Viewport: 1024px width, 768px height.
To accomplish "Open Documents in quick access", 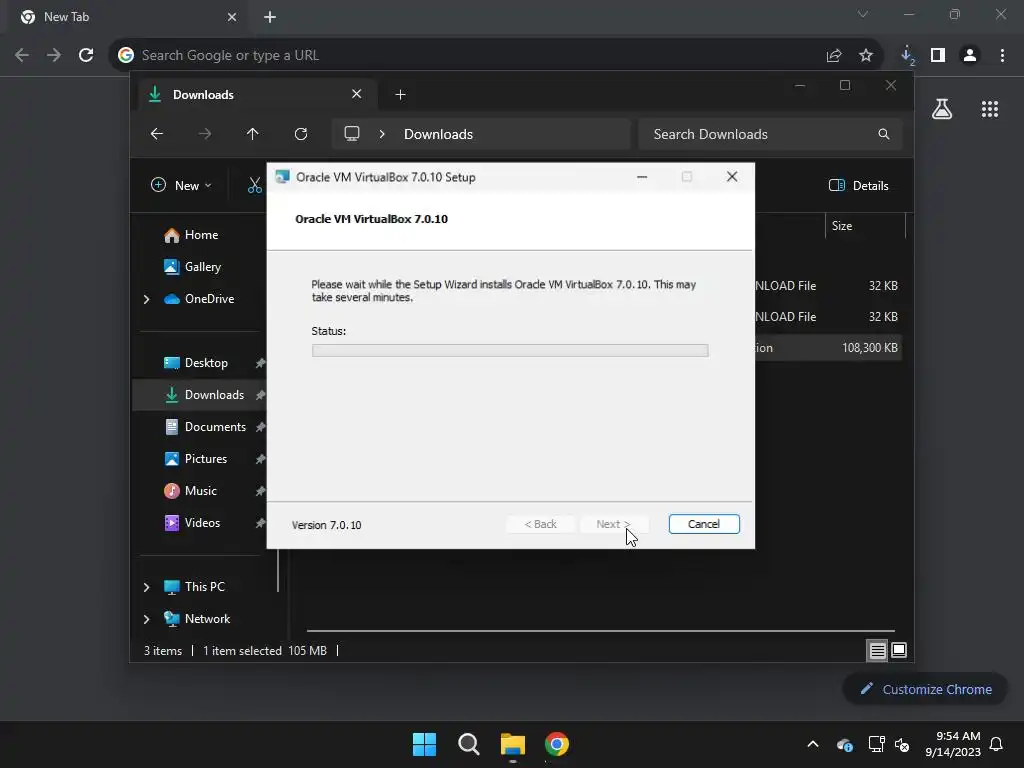I will 215,426.
